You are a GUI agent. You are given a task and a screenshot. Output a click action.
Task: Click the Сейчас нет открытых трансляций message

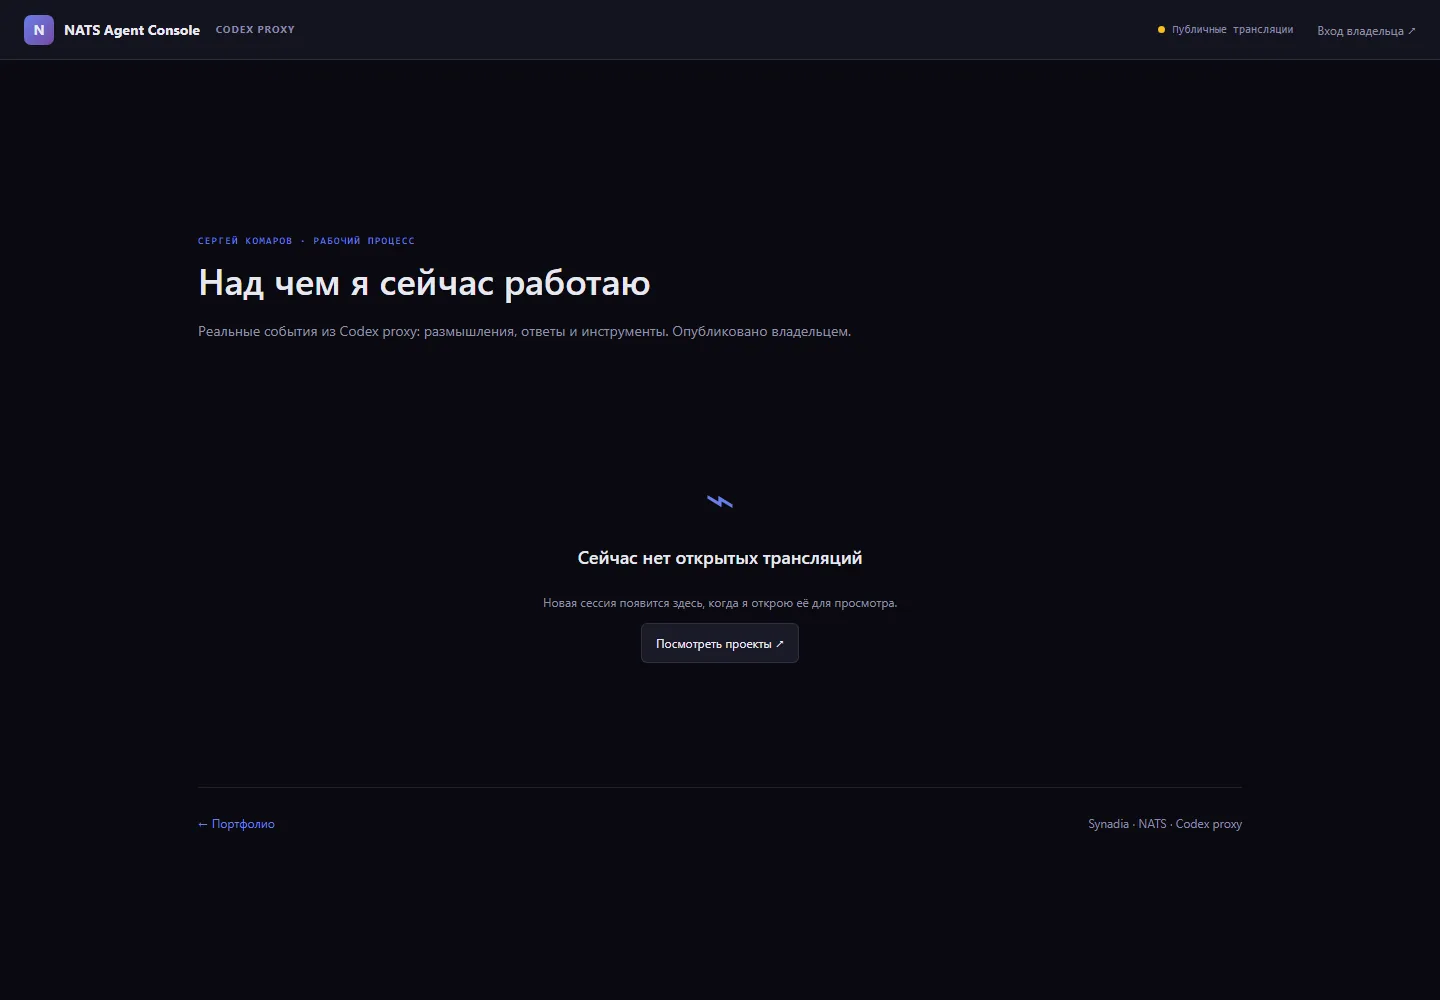[x=720, y=558]
